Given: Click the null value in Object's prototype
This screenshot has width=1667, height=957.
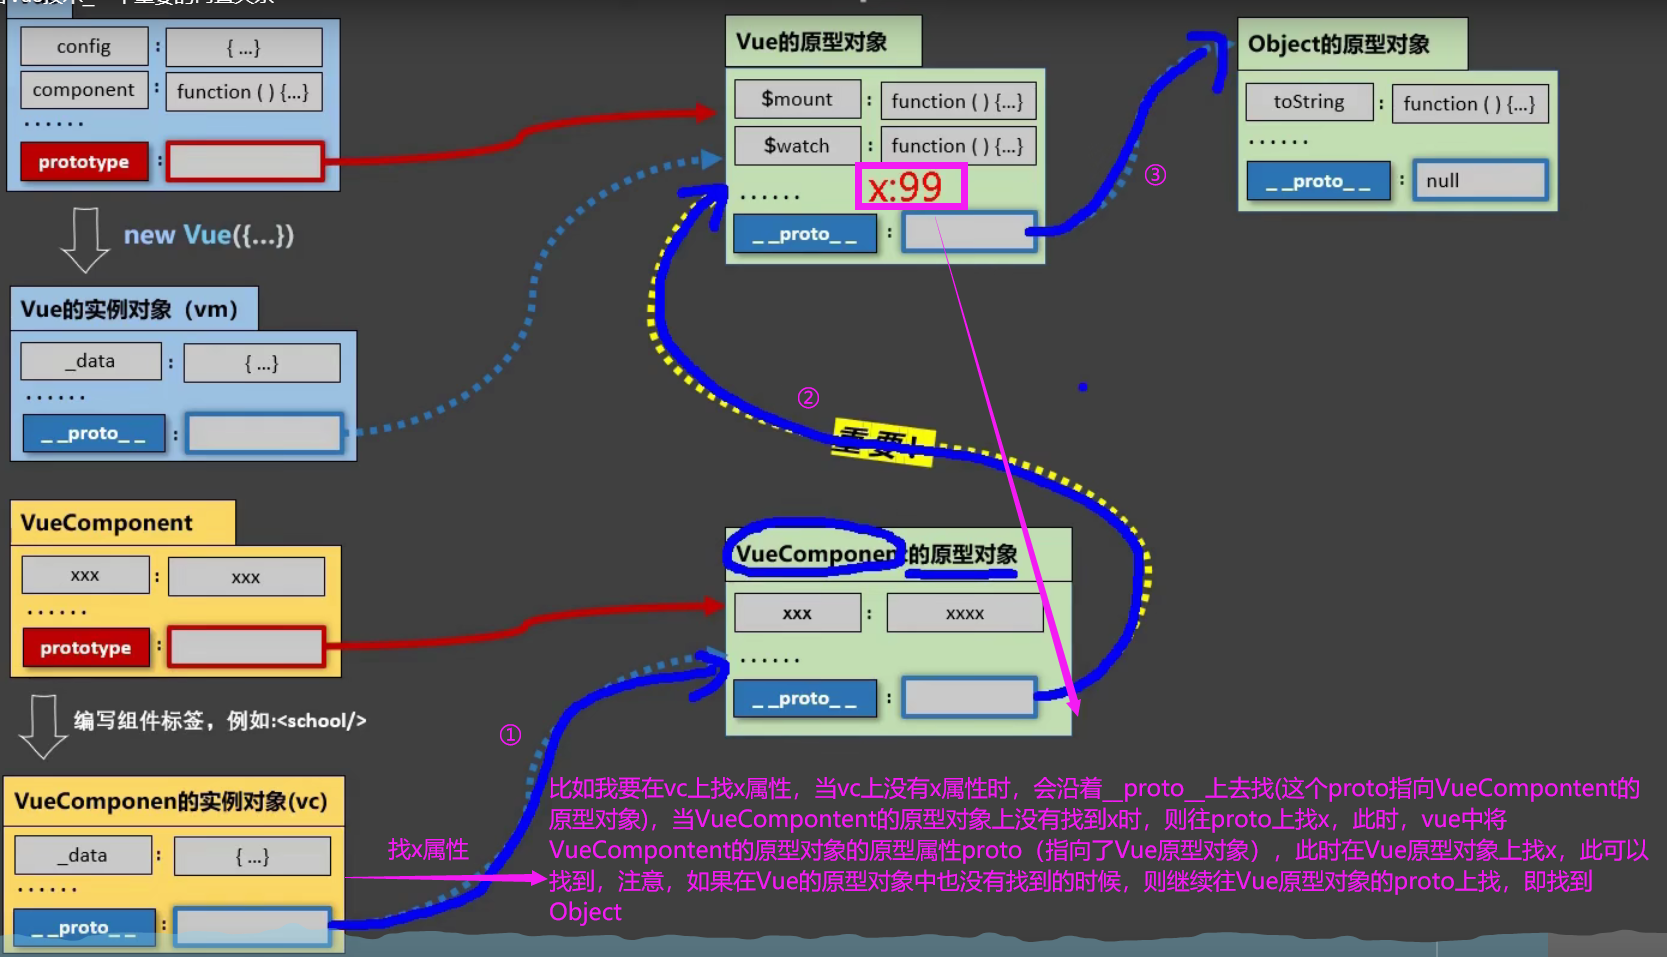Looking at the screenshot, I should point(1480,180).
